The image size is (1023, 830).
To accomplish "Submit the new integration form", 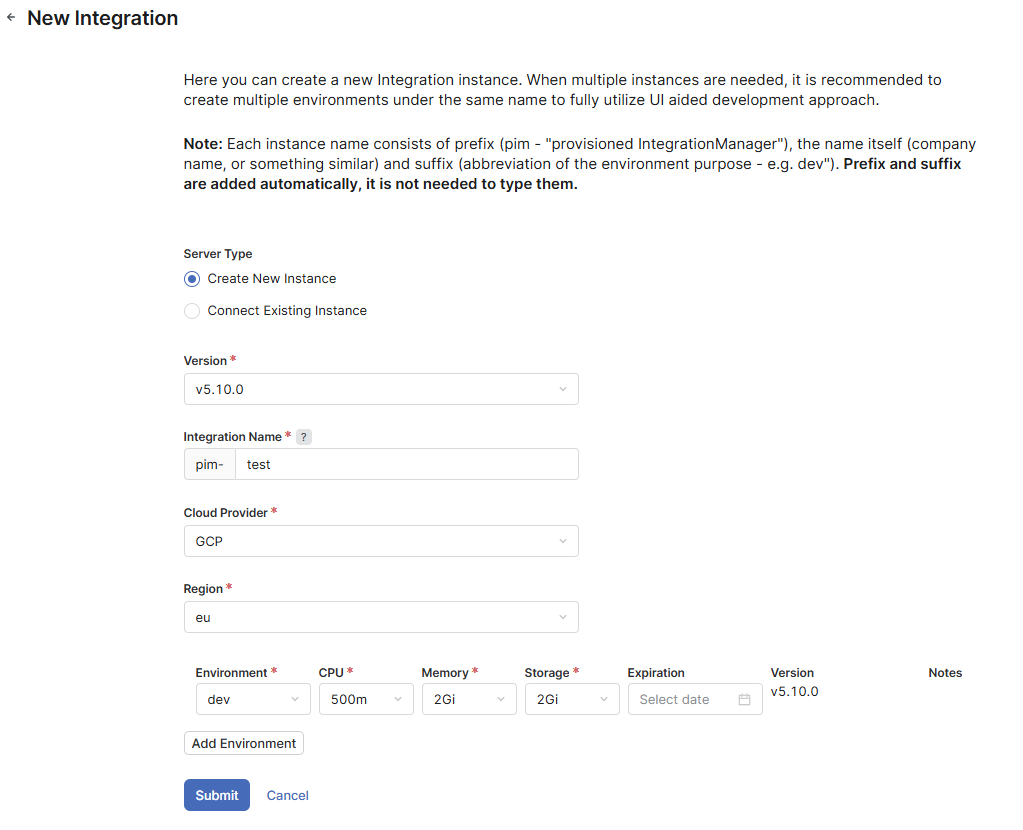I will pyautogui.click(x=217, y=795).
